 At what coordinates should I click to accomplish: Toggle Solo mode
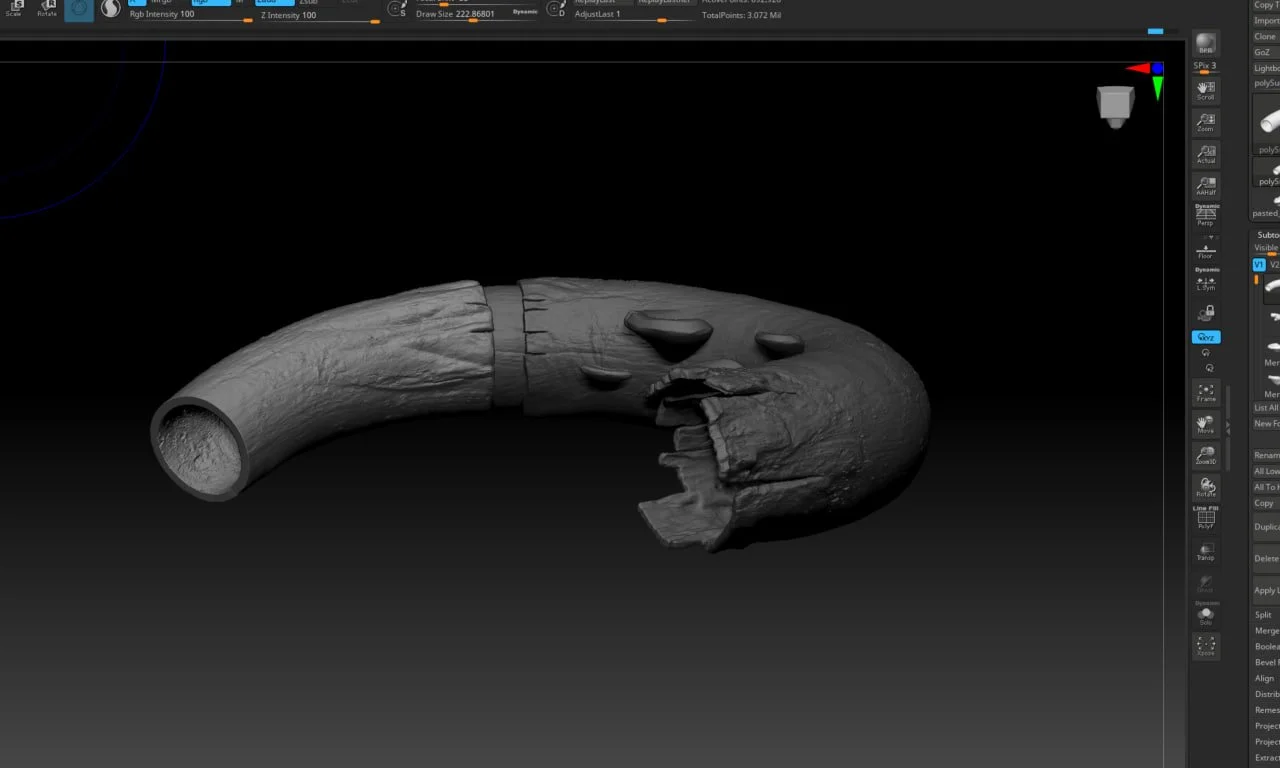pyautogui.click(x=1205, y=614)
